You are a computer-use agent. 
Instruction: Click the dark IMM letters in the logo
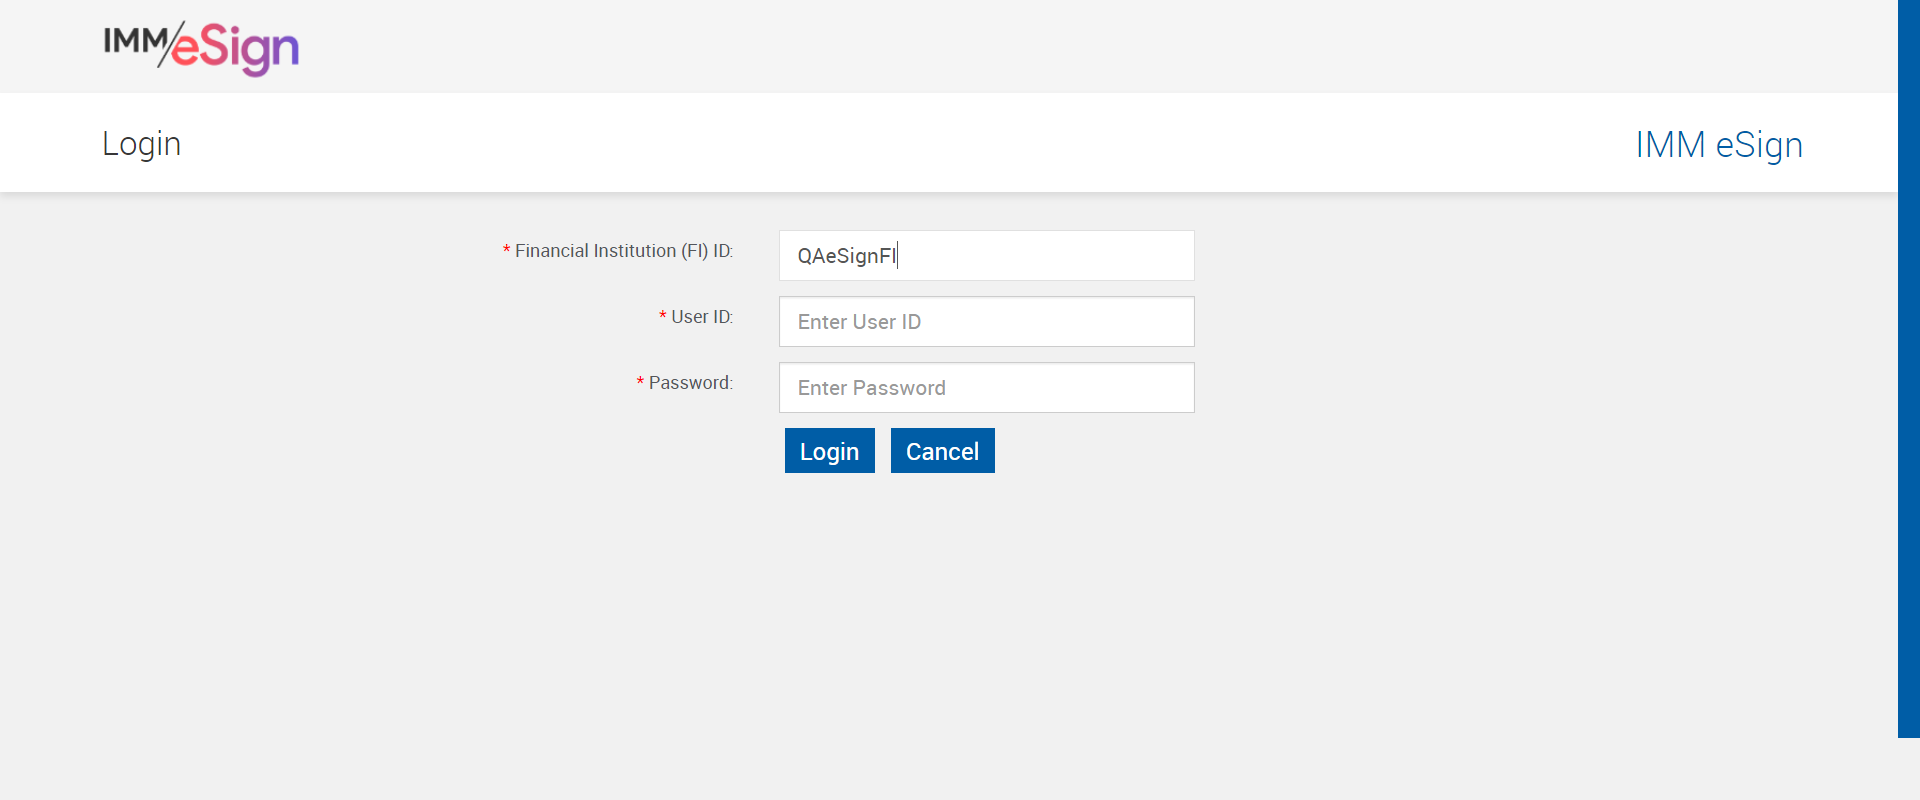click(134, 40)
